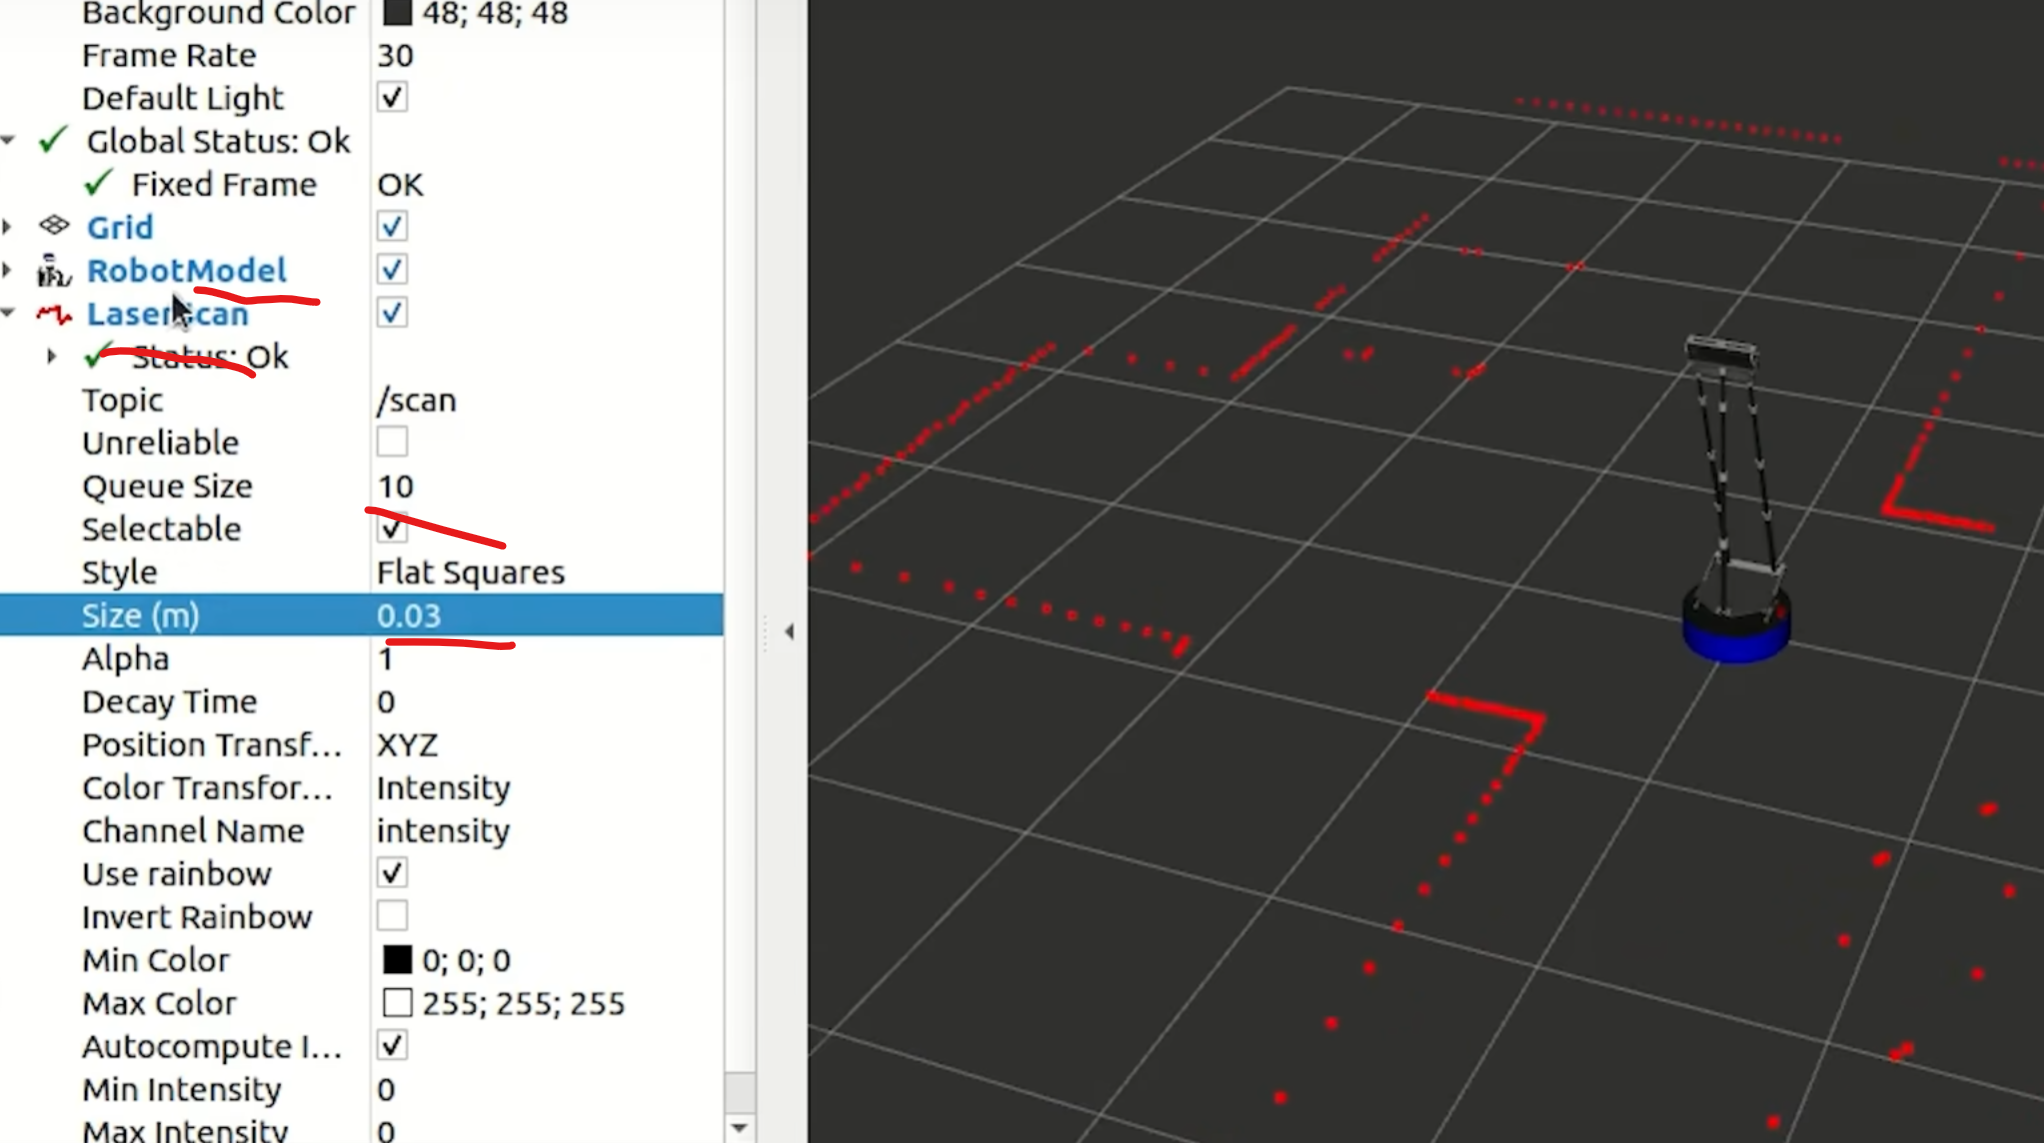
Task: Disable the Grid display checkbox
Action: tap(392, 227)
